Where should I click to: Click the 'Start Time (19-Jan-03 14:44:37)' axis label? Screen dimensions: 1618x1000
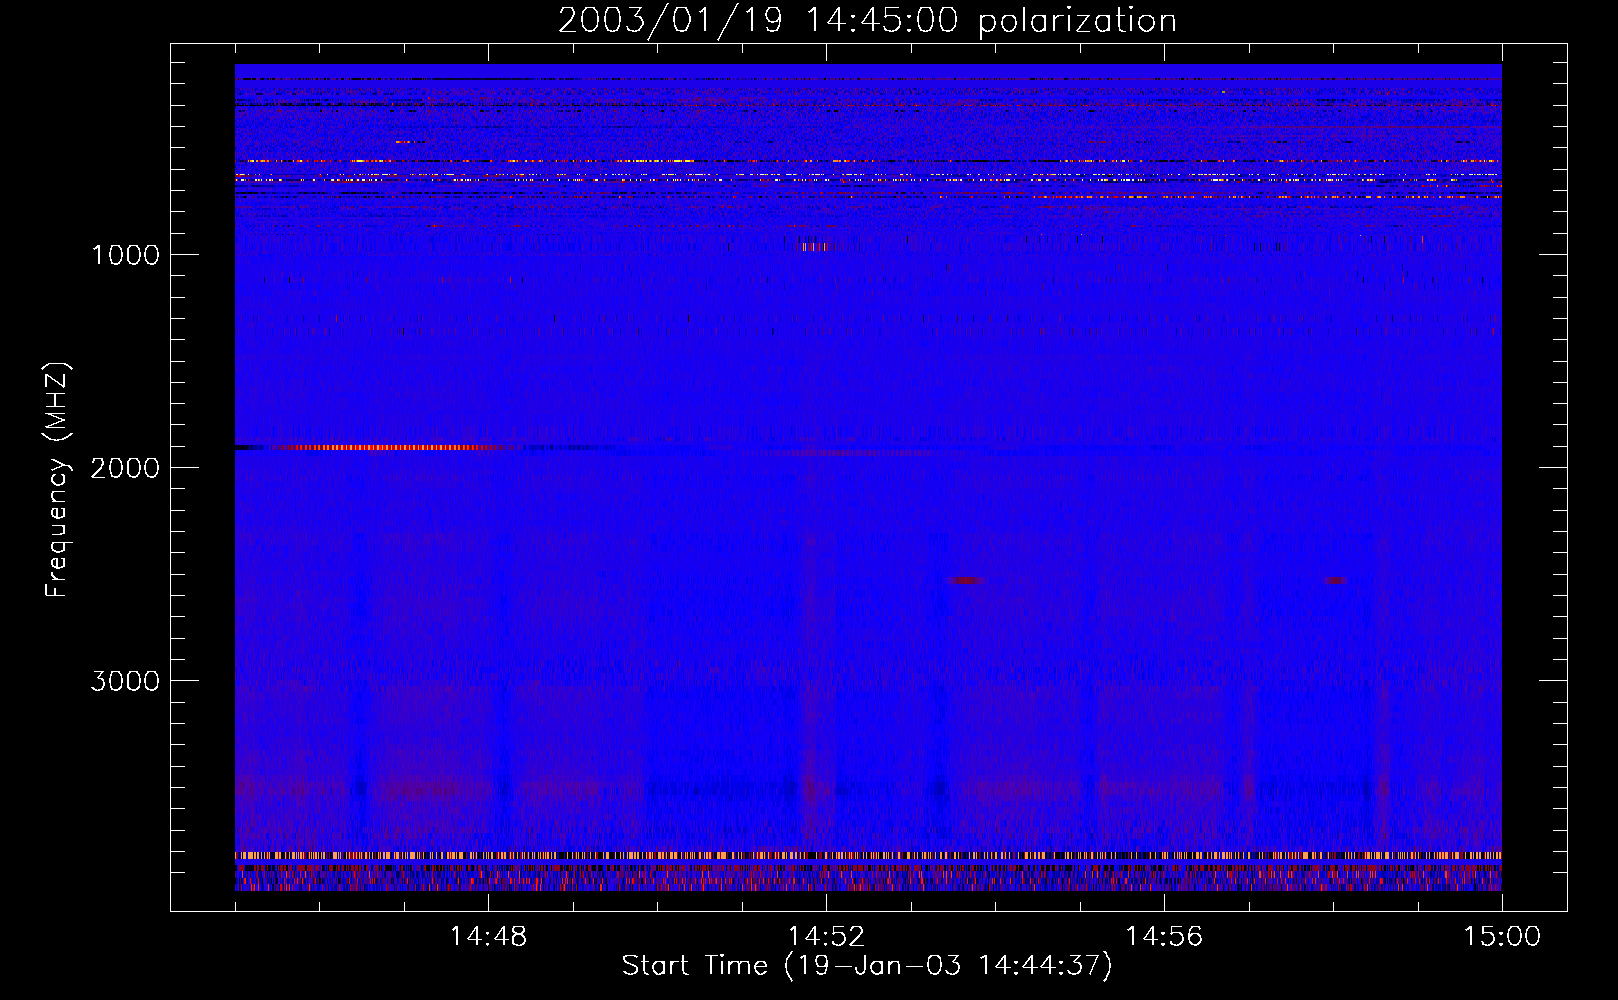pos(867,966)
